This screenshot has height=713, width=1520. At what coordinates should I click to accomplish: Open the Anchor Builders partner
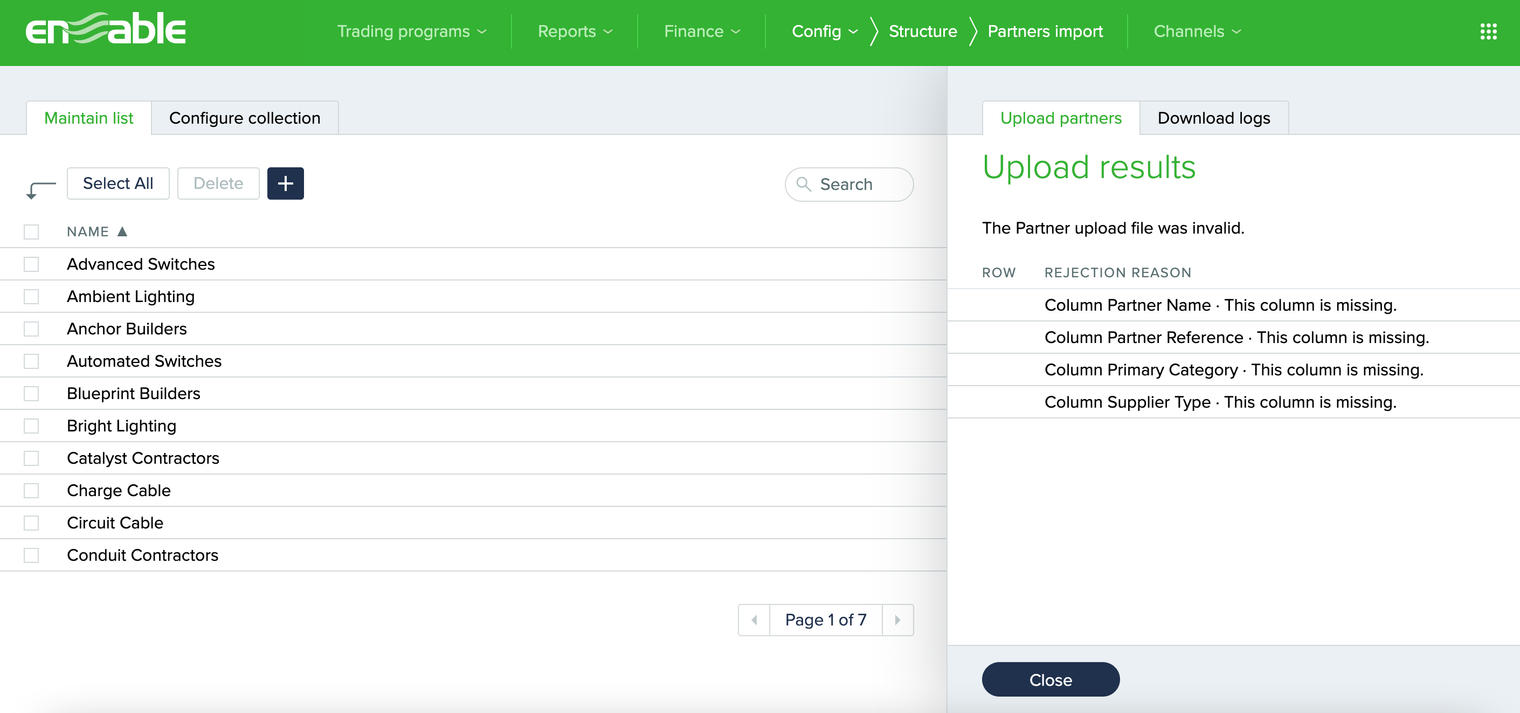tap(127, 329)
